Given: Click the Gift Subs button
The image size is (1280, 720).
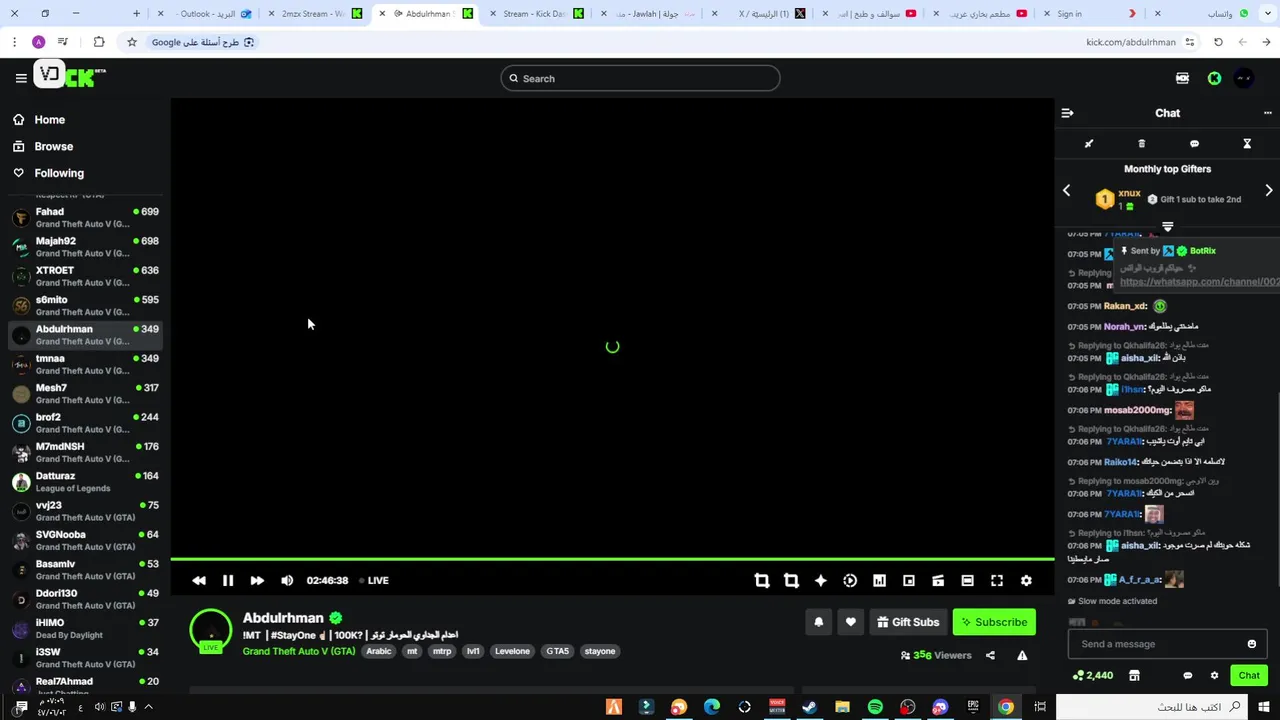Looking at the screenshot, I should click(x=908, y=622).
